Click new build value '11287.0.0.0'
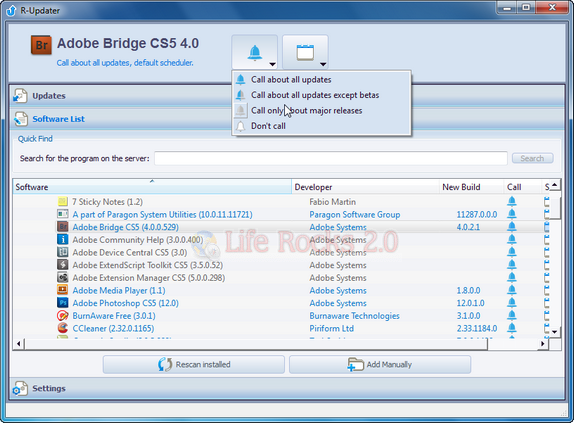This screenshot has height=423, width=574. click(x=477, y=214)
